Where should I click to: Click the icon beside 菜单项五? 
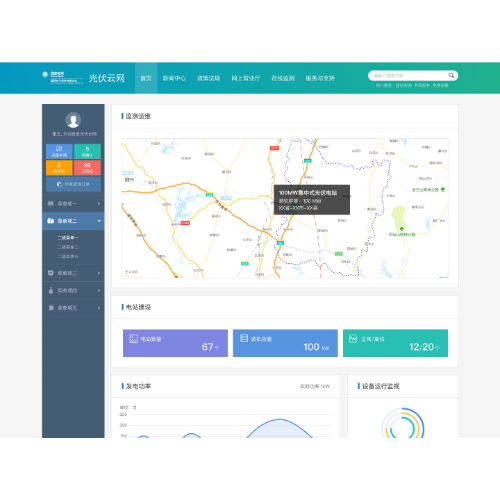(x=51, y=308)
